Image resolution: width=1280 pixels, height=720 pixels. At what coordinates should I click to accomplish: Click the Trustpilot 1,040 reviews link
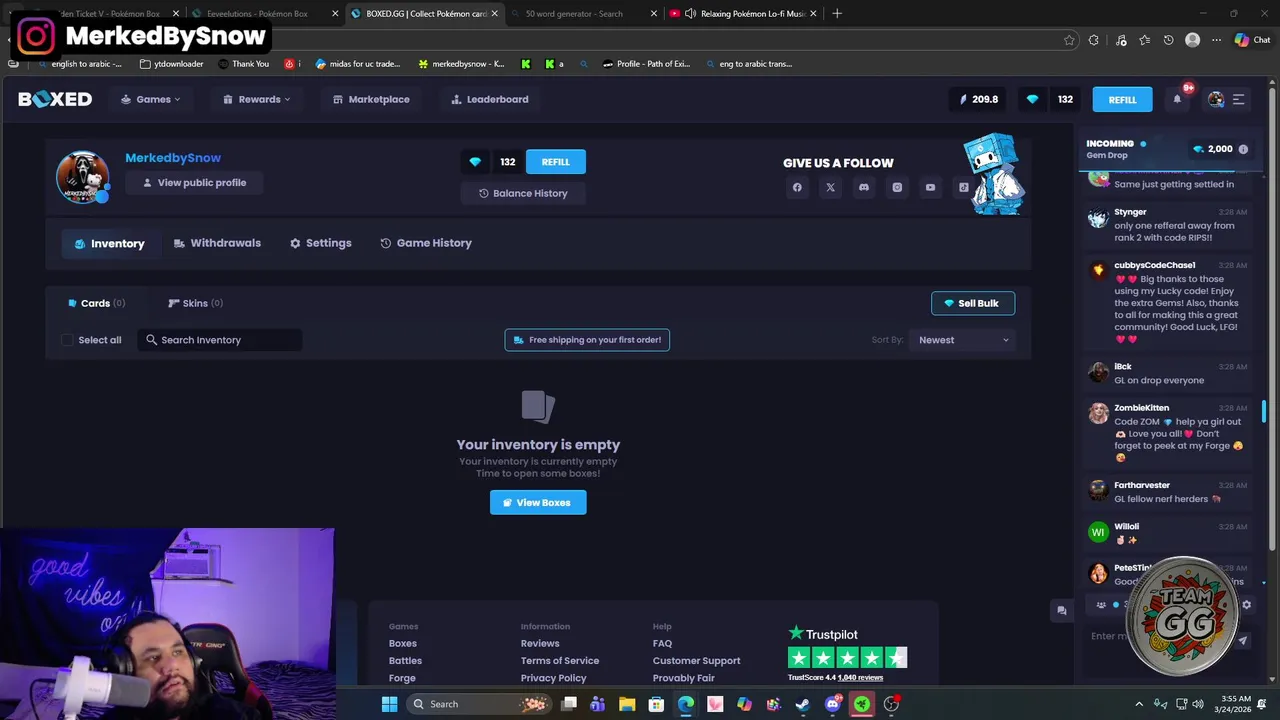click(x=860, y=678)
